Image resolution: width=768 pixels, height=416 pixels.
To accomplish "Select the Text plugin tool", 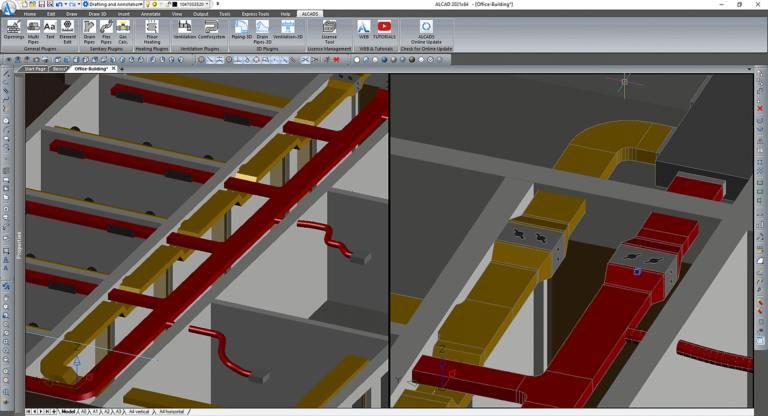I will [50, 30].
